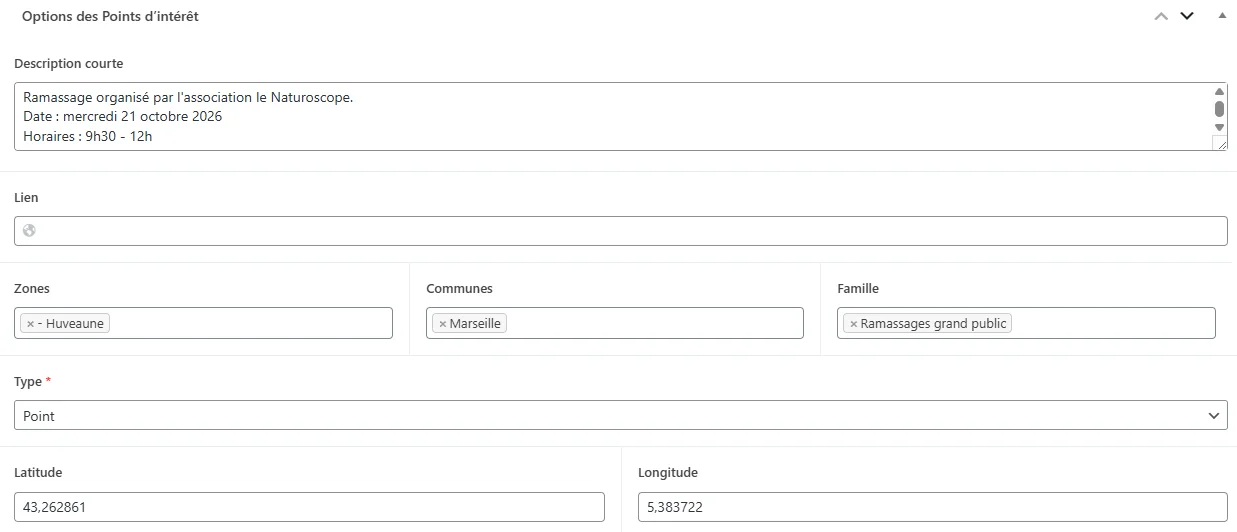1237x532 pixels.
Task: Open the Communes select field
Action: click(615, 323)
